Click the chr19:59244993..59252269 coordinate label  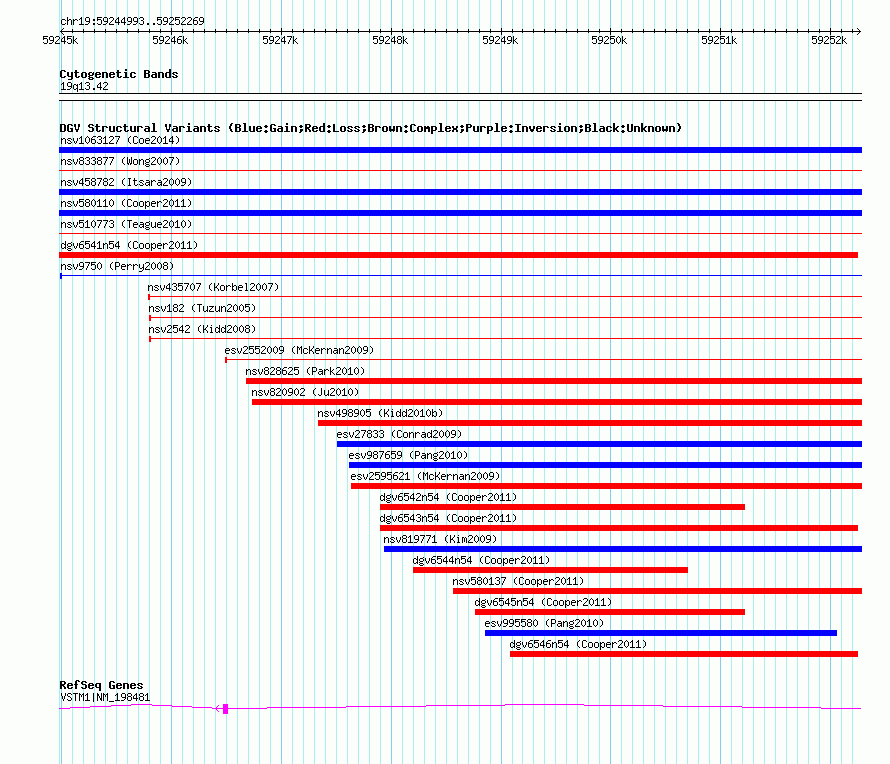pos(132,21)
